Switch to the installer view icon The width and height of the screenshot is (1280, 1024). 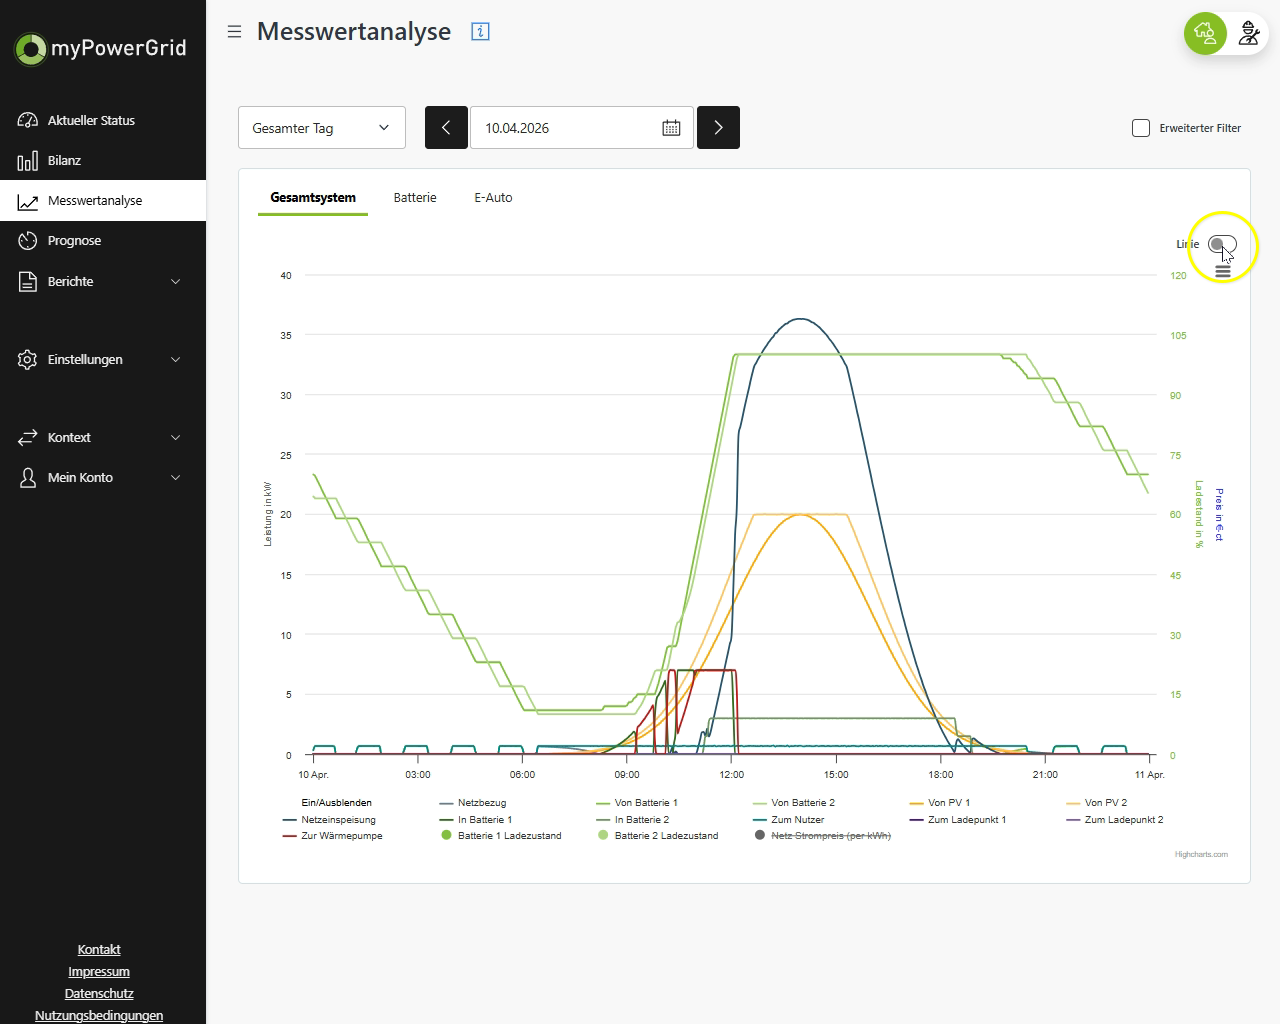[x=1248, y=34]
